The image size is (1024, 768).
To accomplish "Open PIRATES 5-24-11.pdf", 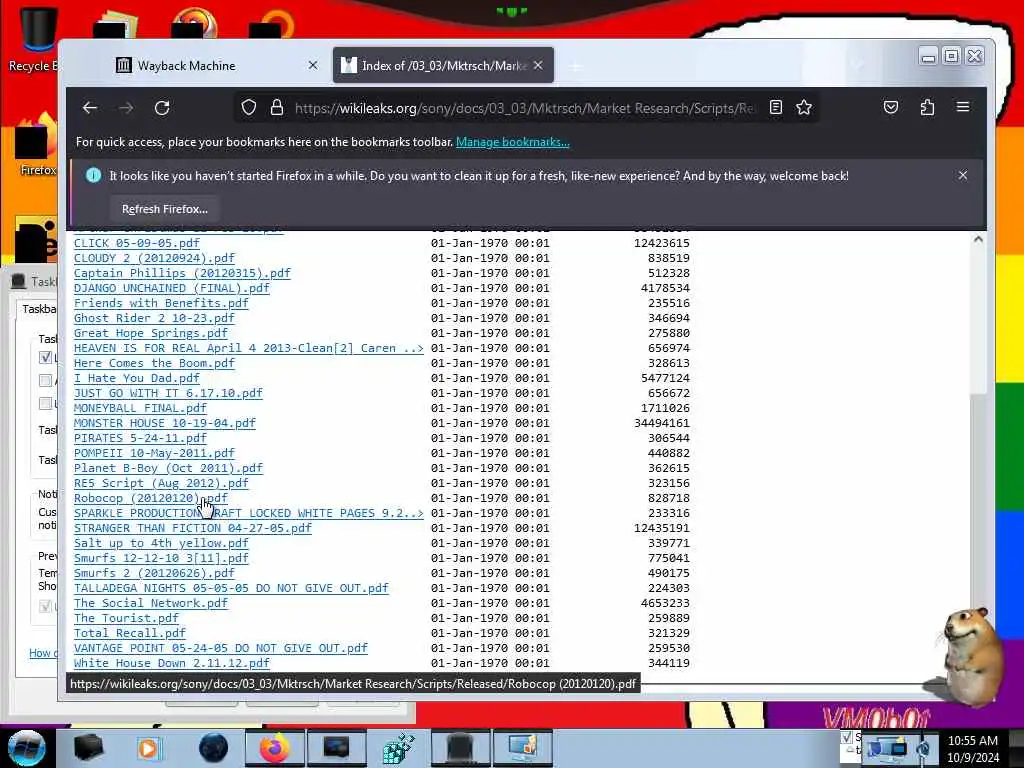I will 140,438.
